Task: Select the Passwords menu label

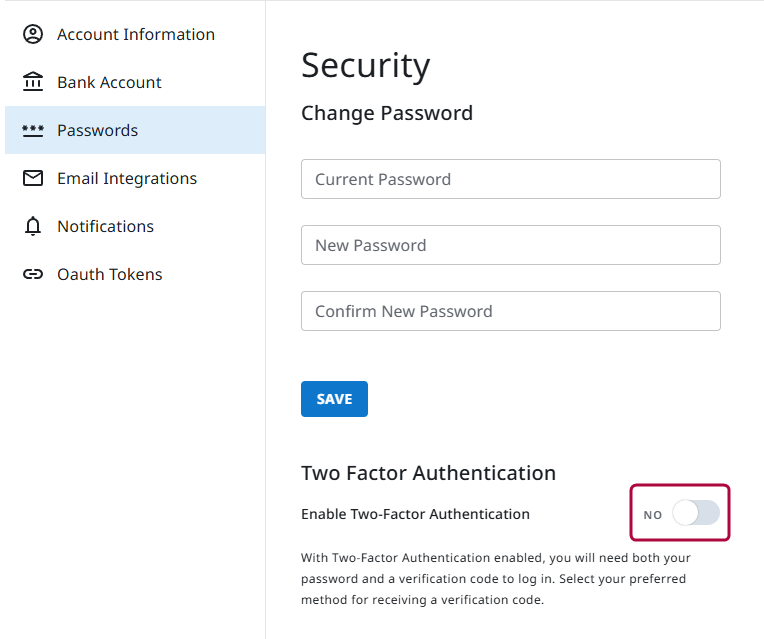Action: (97, 131)
